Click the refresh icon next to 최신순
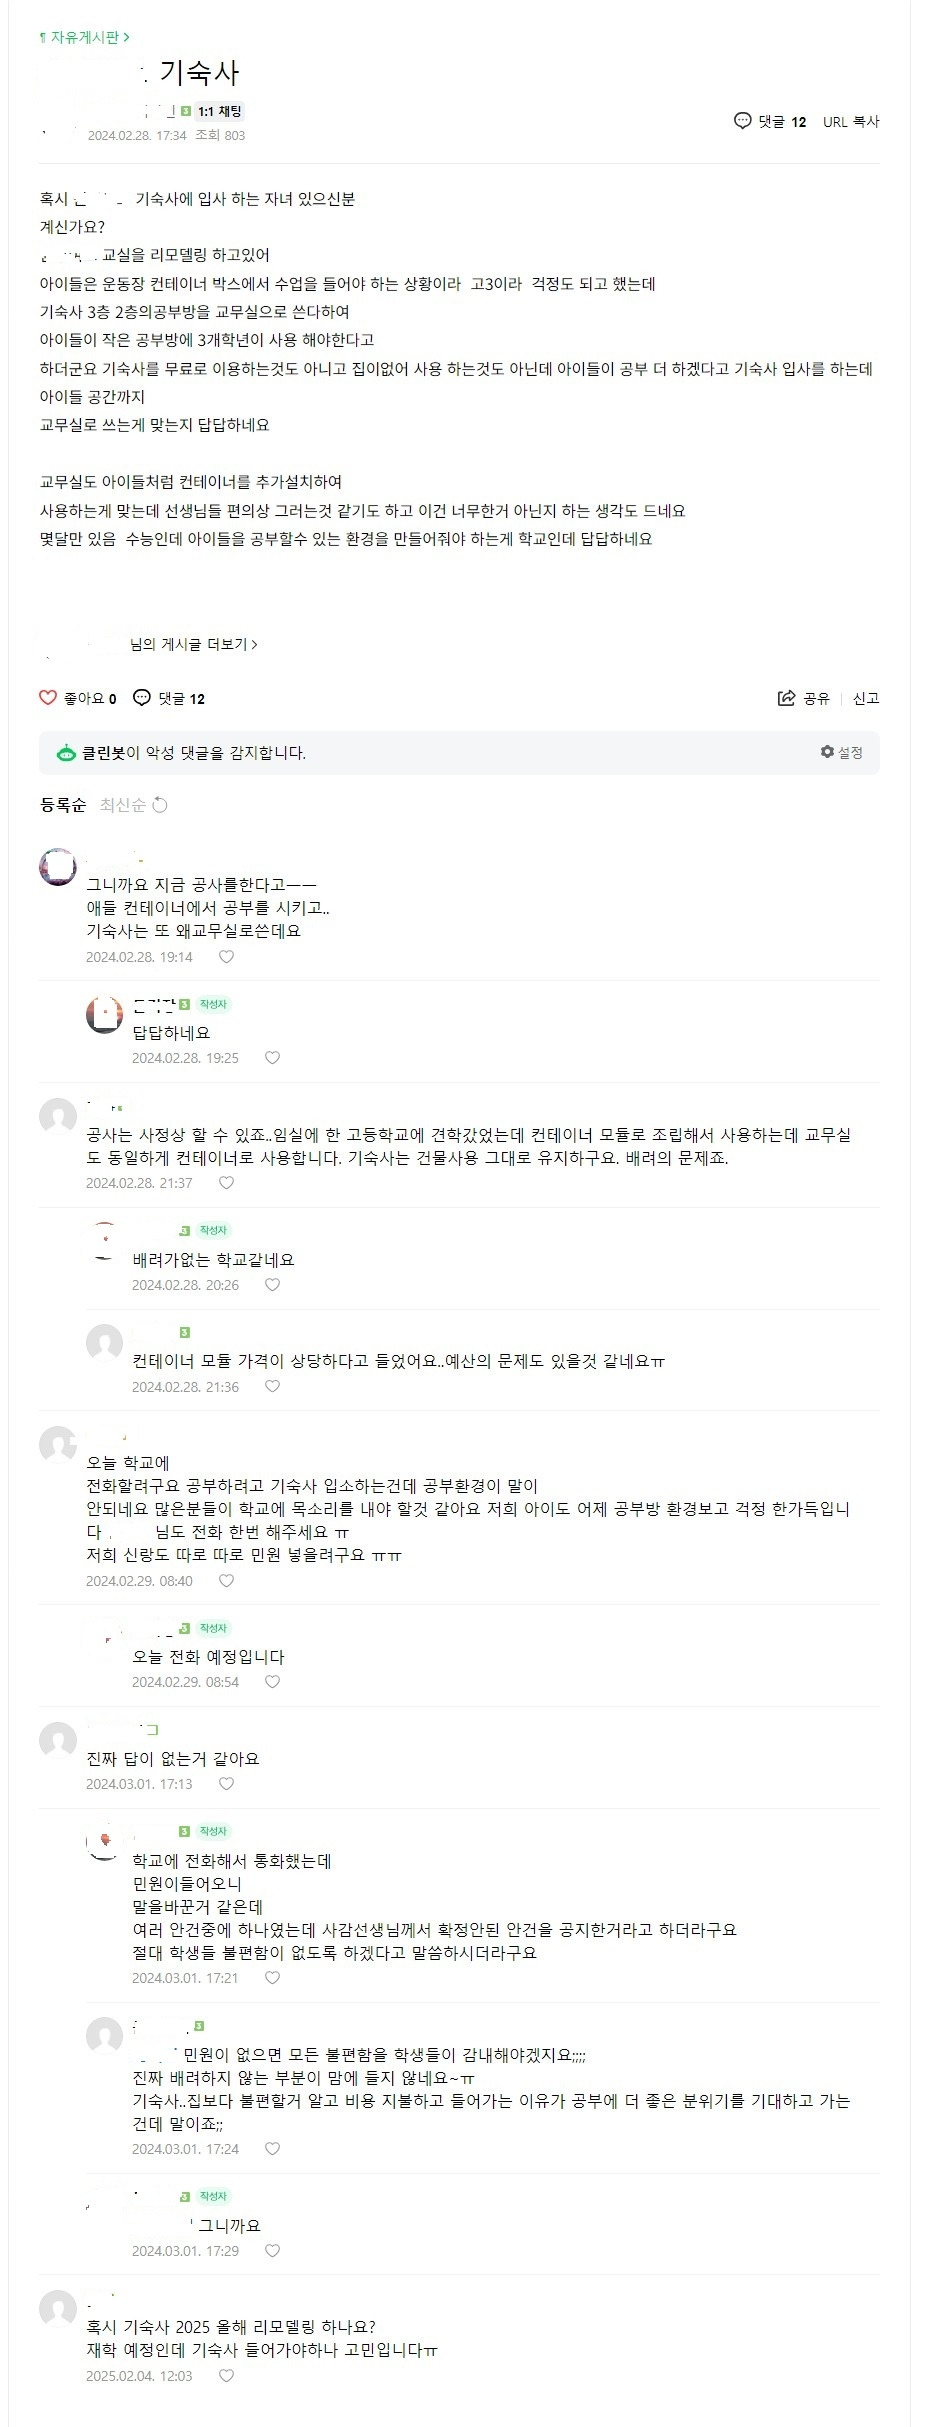 coord(160,805)
